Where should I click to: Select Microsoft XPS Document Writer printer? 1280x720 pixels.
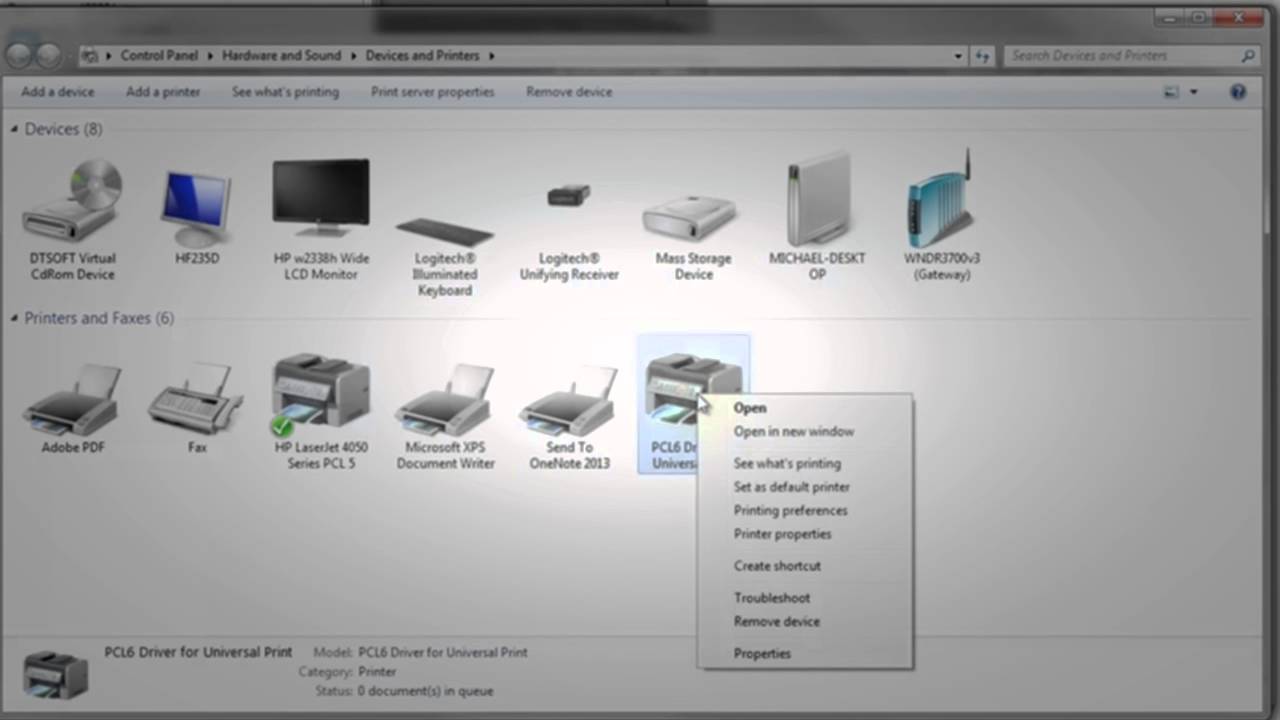point(445,415)
